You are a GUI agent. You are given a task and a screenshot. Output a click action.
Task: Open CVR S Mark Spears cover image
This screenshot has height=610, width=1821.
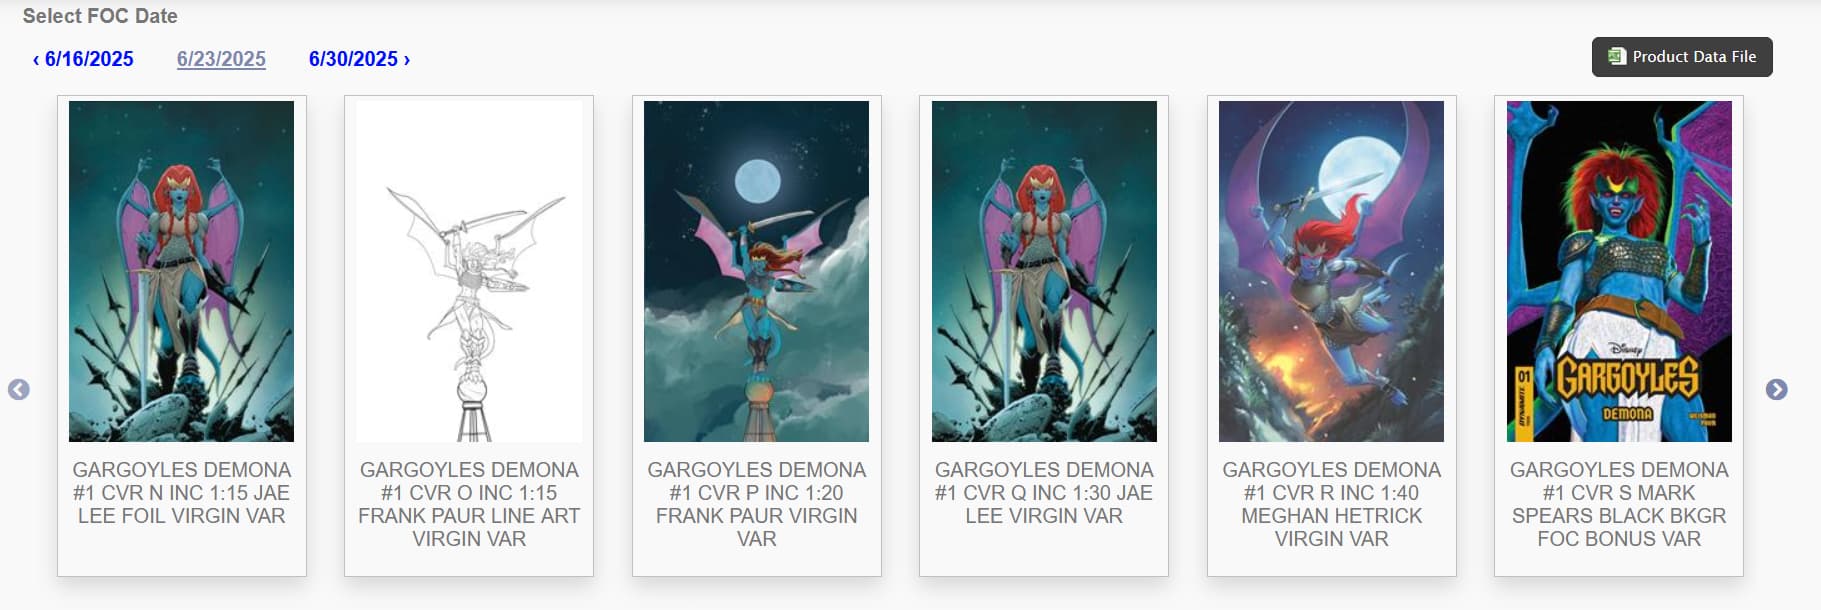pos(1619,271)
